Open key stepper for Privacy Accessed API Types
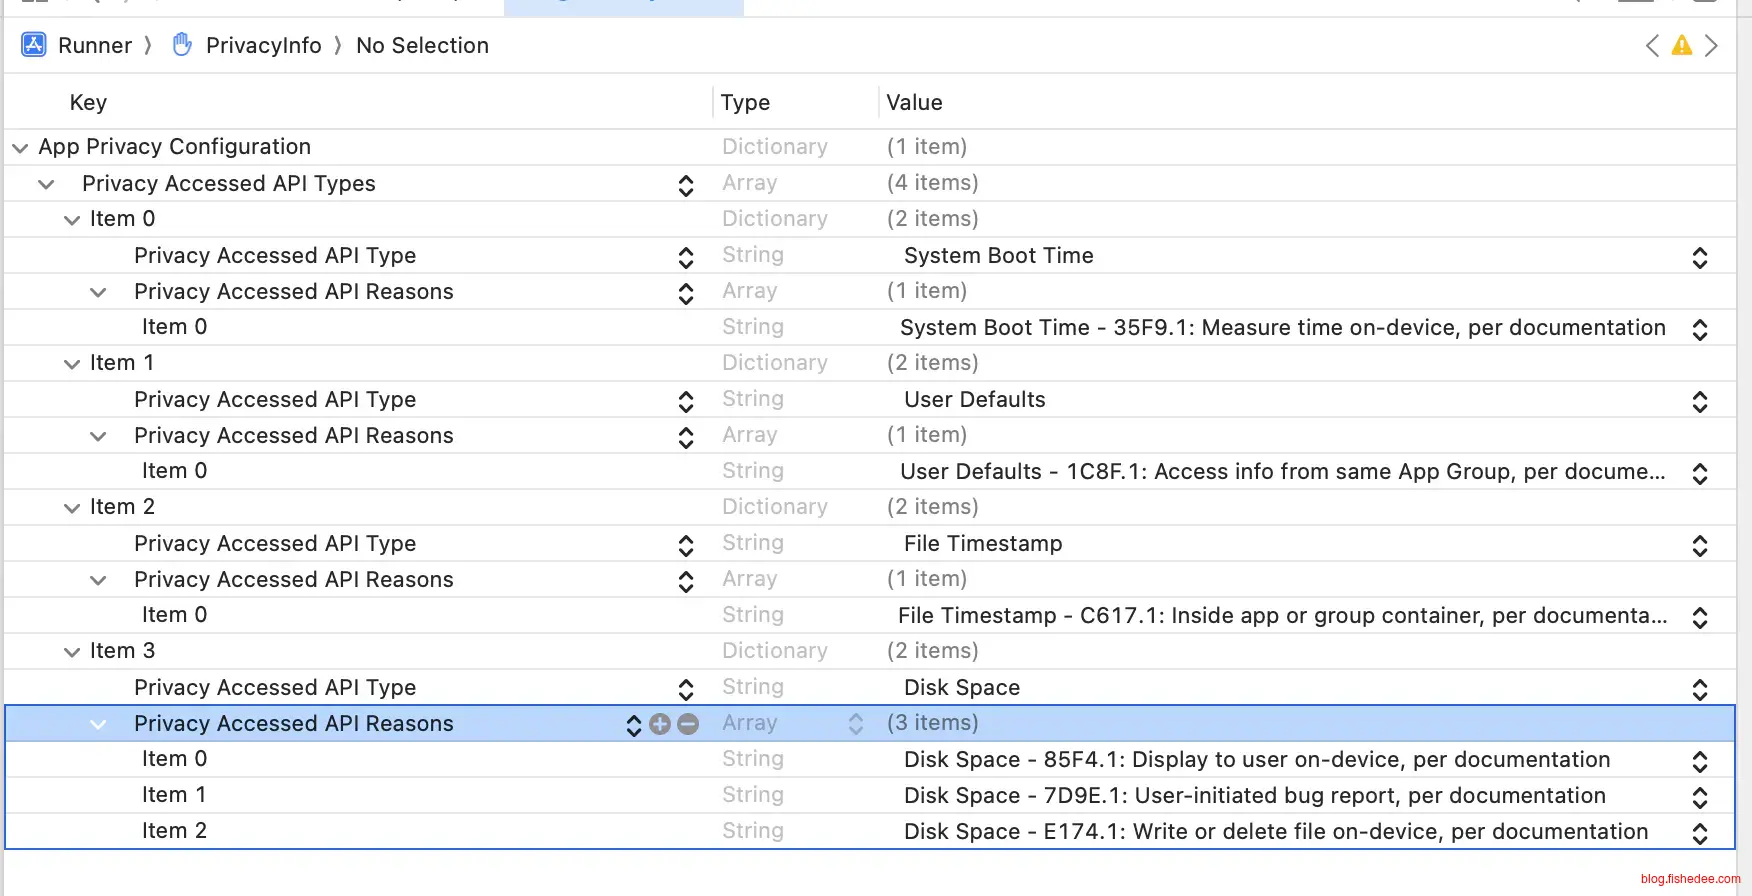1752x896 pixels. [686, 185]
